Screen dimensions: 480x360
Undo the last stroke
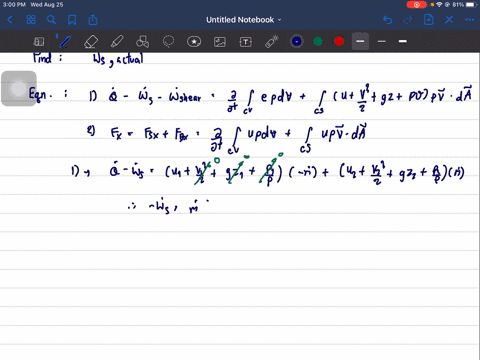pyautogui.click(x=387, y=20)
